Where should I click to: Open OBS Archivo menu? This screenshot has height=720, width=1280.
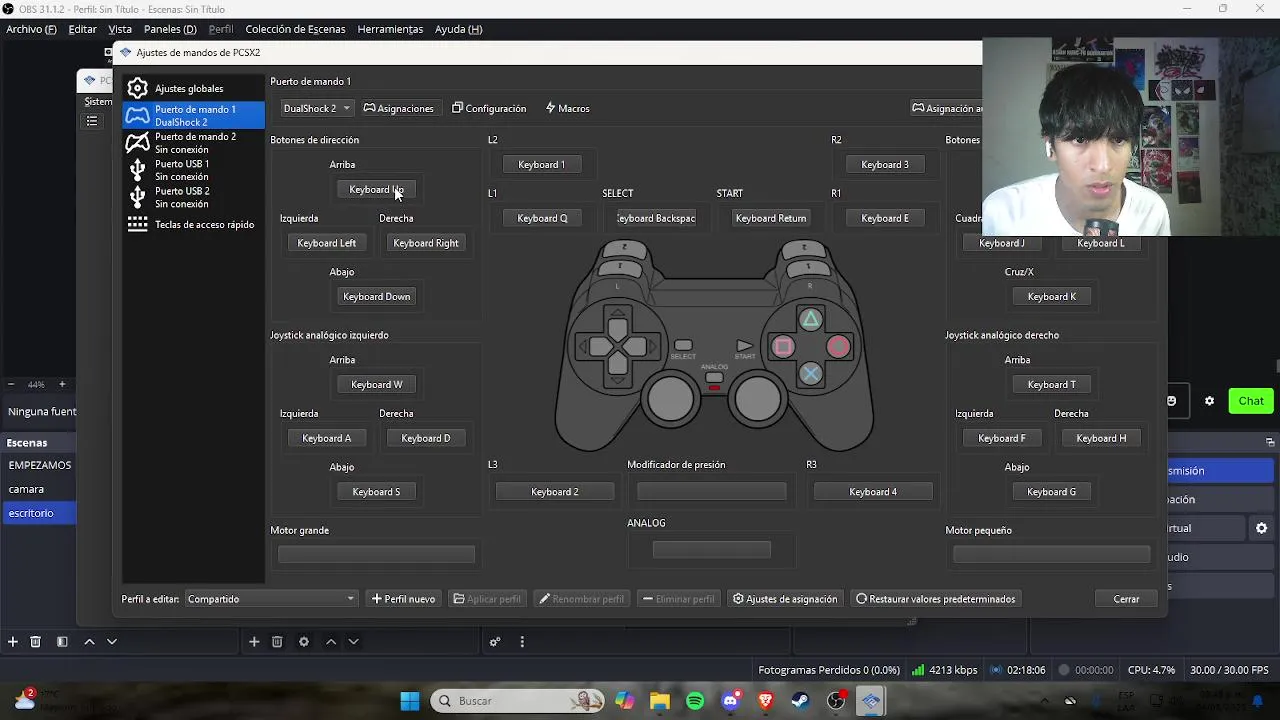pyautogui.click(x=31, y=29)
